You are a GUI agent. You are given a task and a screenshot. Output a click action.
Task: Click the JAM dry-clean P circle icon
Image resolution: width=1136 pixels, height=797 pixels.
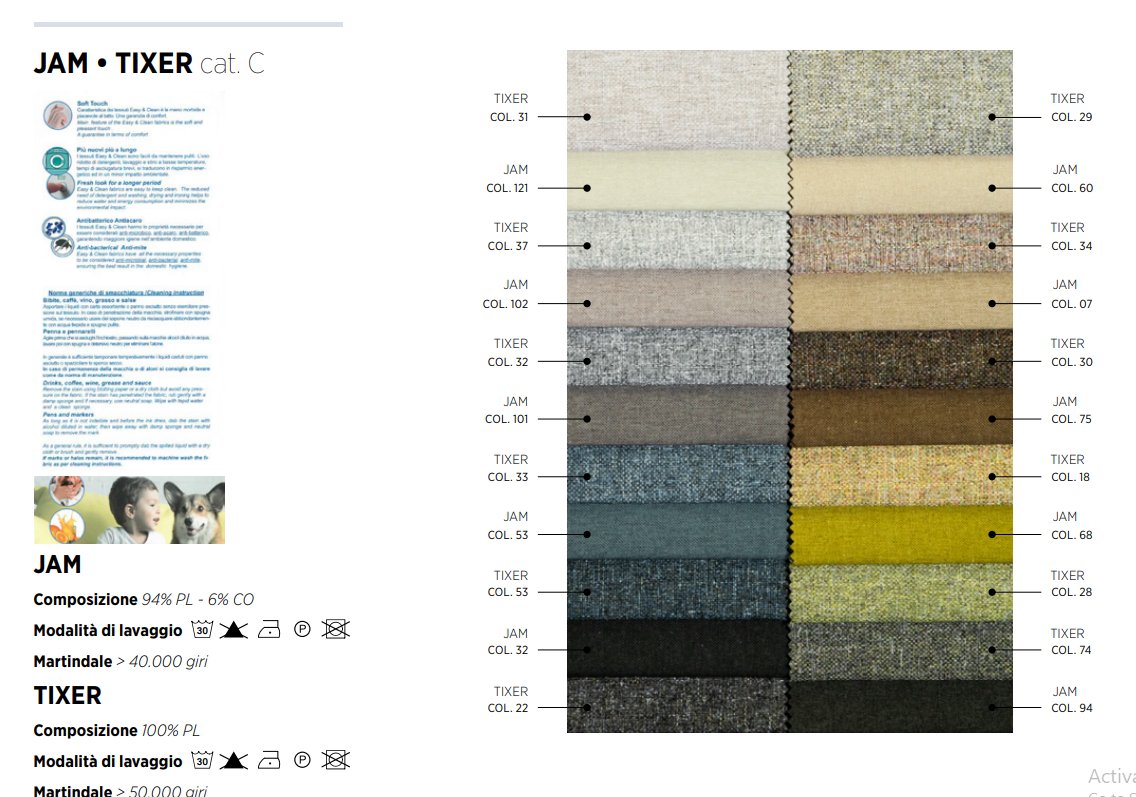click(x=302, y=630)
